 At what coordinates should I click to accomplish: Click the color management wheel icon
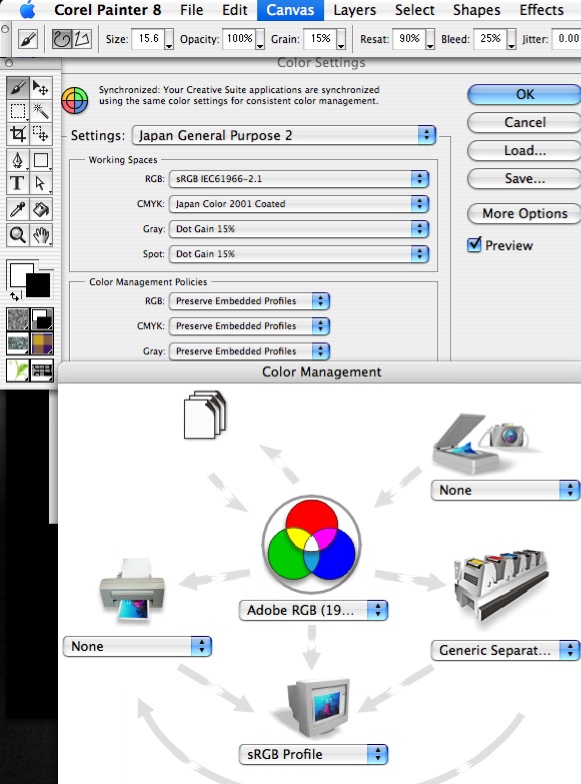74,100
